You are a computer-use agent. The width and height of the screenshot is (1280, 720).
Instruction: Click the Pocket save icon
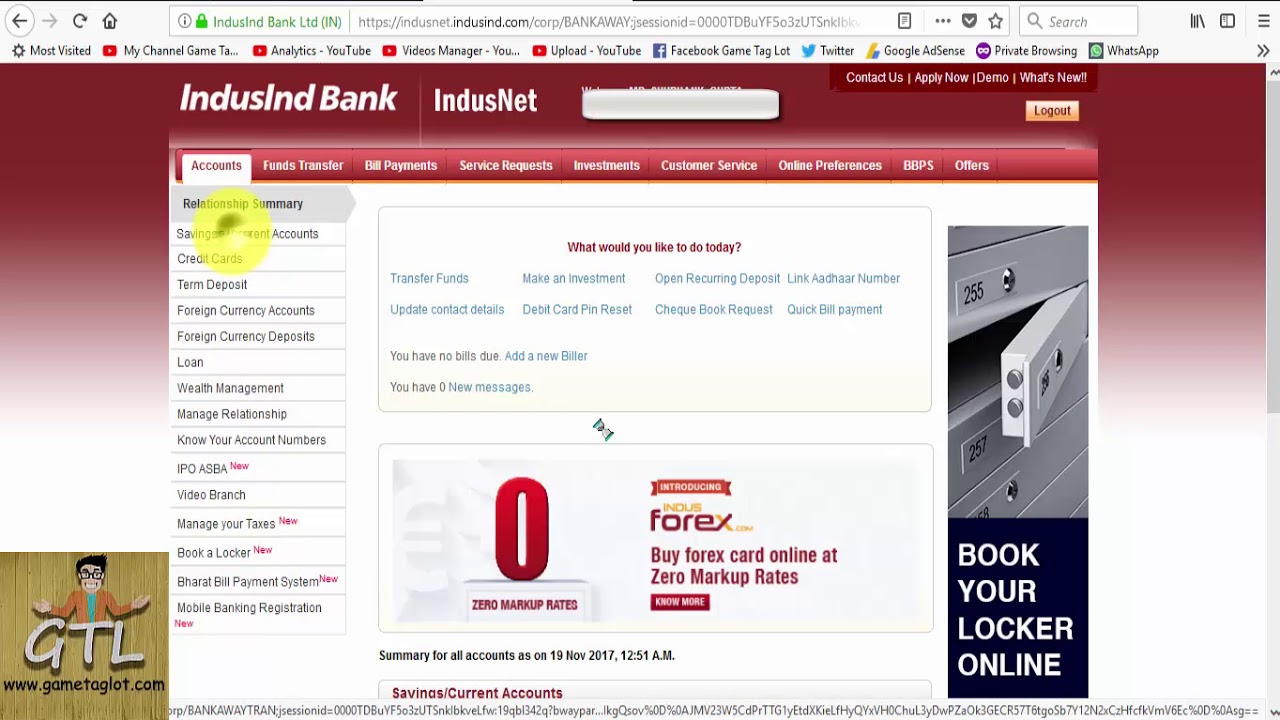[969, 21]
